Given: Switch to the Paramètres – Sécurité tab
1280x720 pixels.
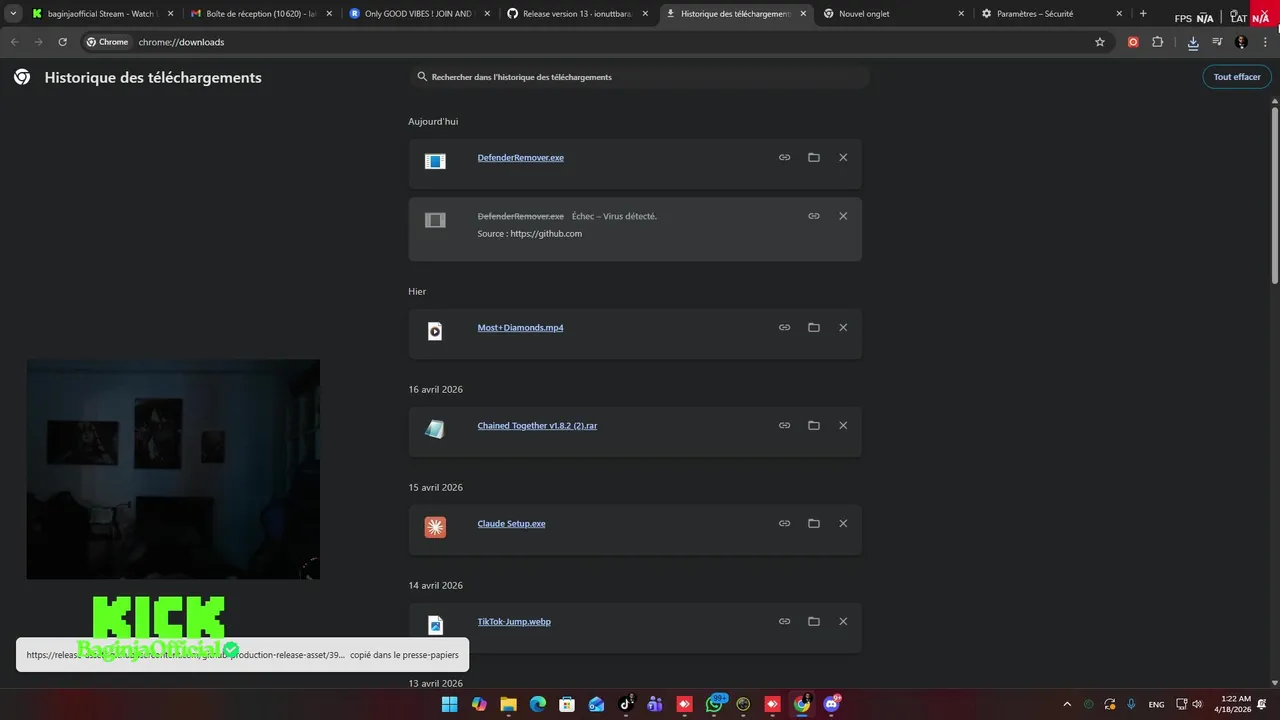Looking at the screenshot, I should [x=1052, y=14].
